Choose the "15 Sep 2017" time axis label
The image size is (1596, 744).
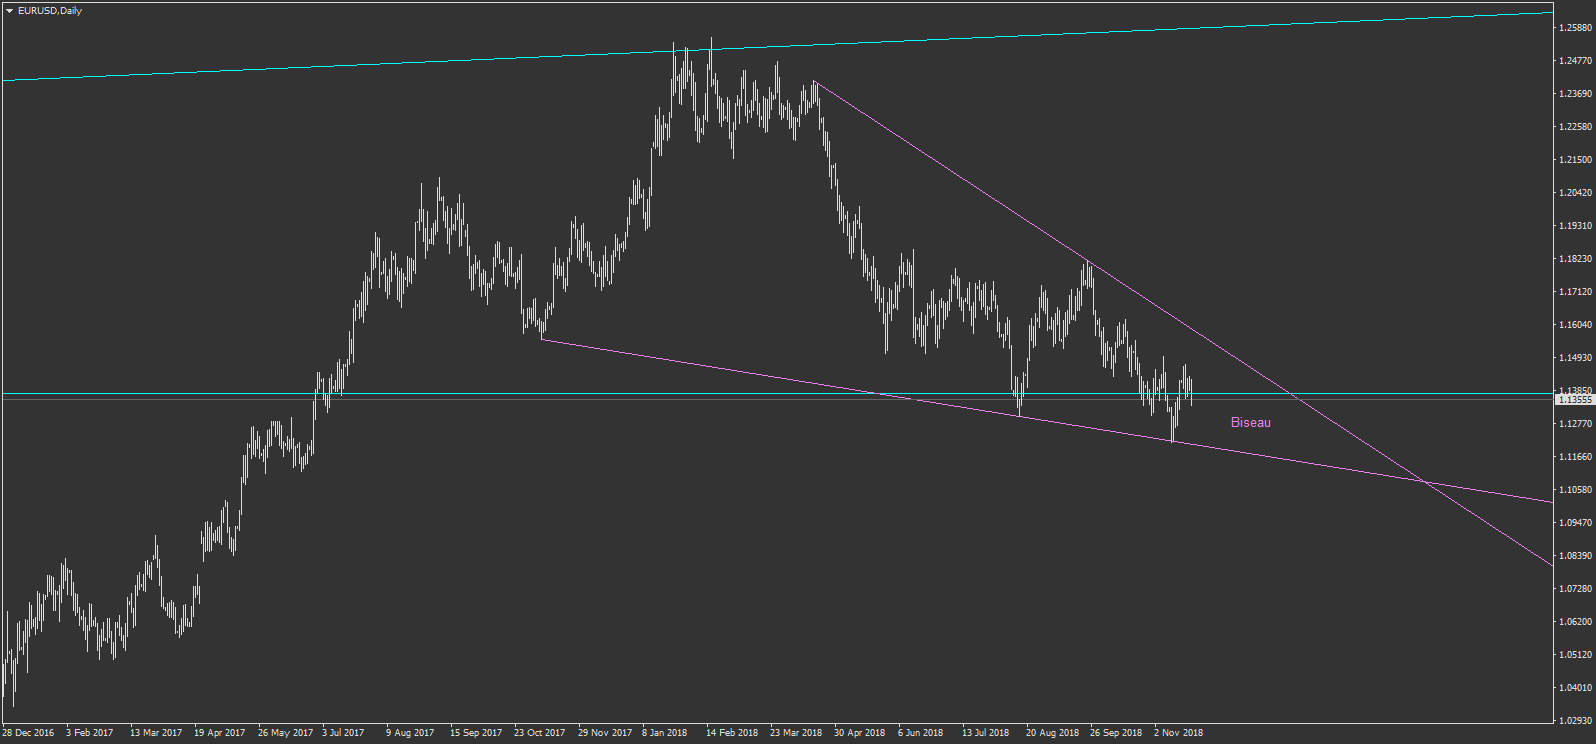(476, 733)
